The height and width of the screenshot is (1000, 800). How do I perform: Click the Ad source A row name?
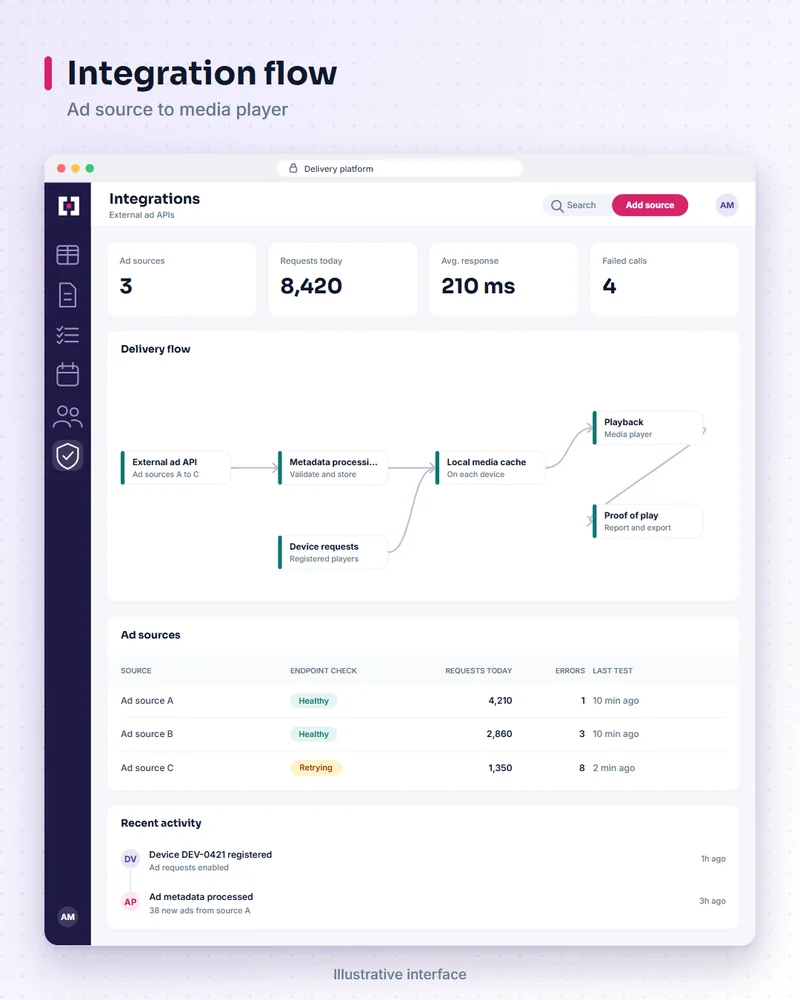pos(147,700)
